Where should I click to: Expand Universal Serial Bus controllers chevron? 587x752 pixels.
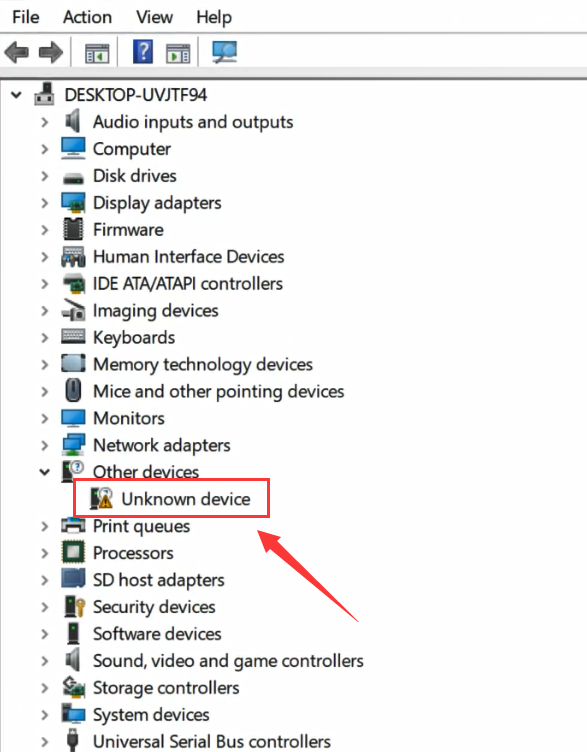click(45, 741)
